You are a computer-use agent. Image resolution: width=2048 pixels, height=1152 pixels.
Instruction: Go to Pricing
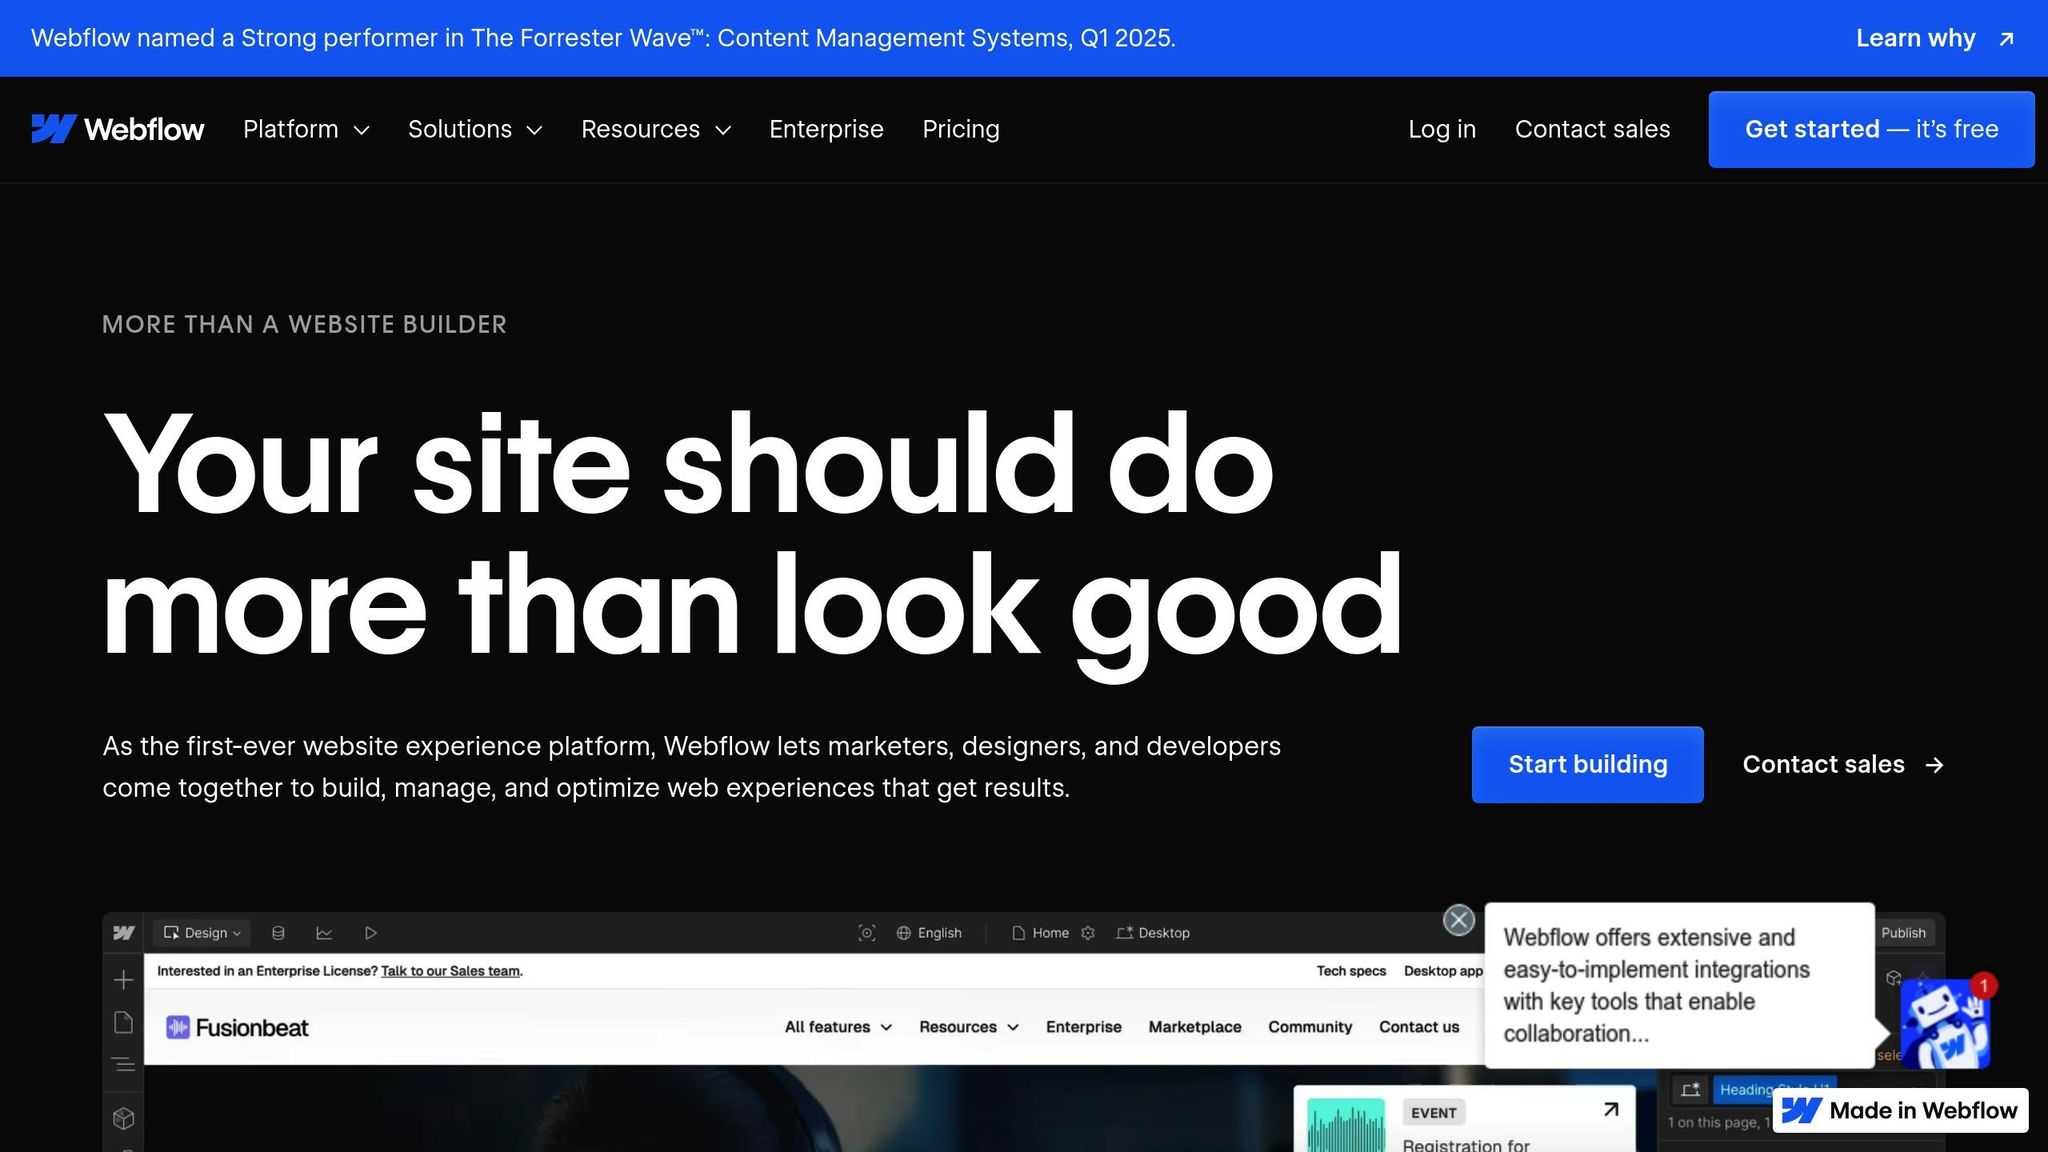[961, 129]
